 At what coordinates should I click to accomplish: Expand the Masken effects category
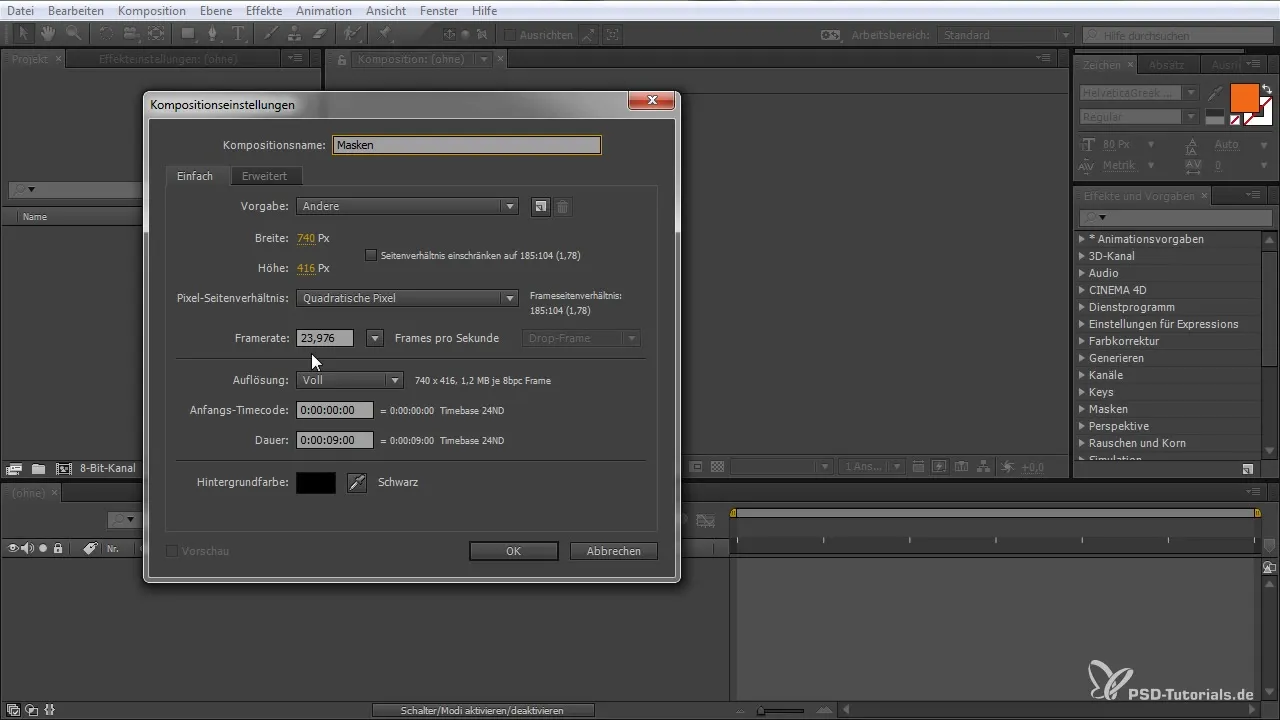coord(1082,409)
